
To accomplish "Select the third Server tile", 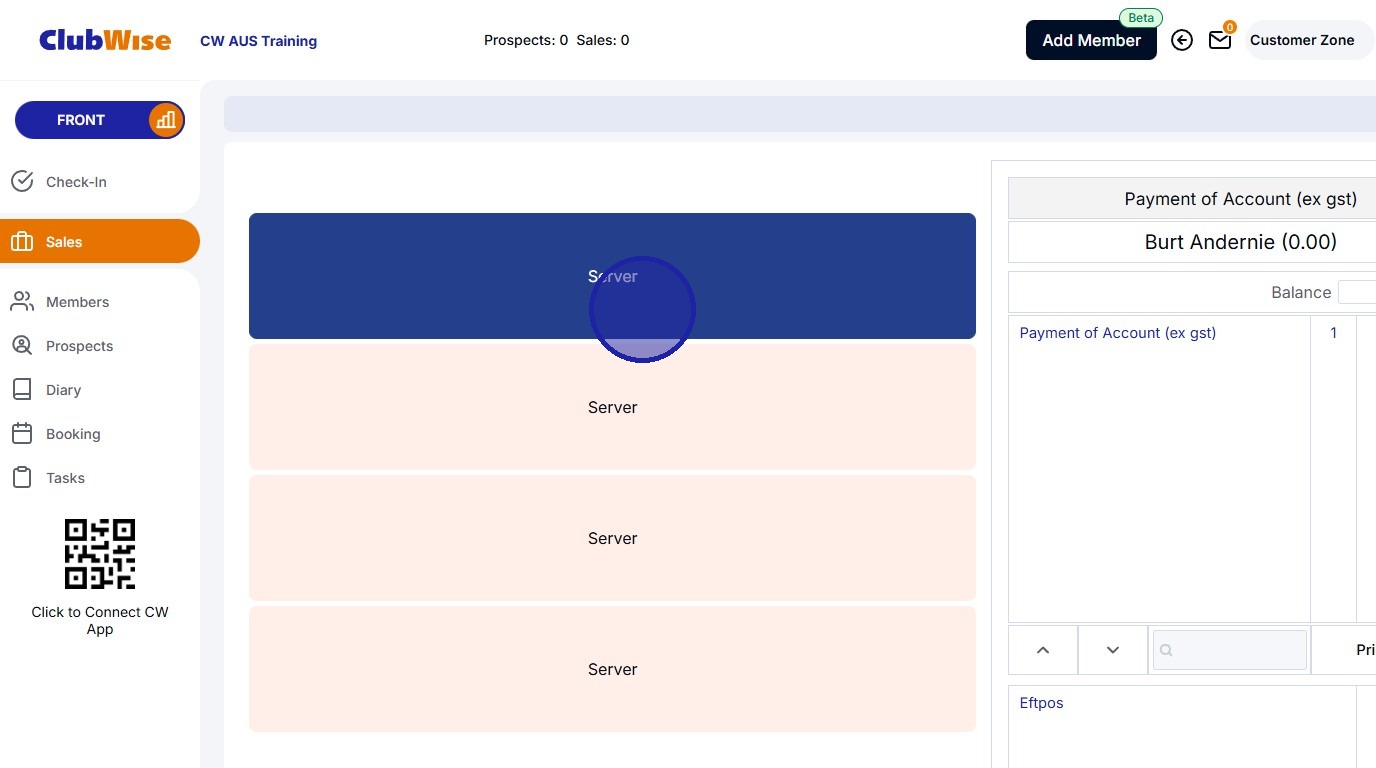I will click(612, 538).
